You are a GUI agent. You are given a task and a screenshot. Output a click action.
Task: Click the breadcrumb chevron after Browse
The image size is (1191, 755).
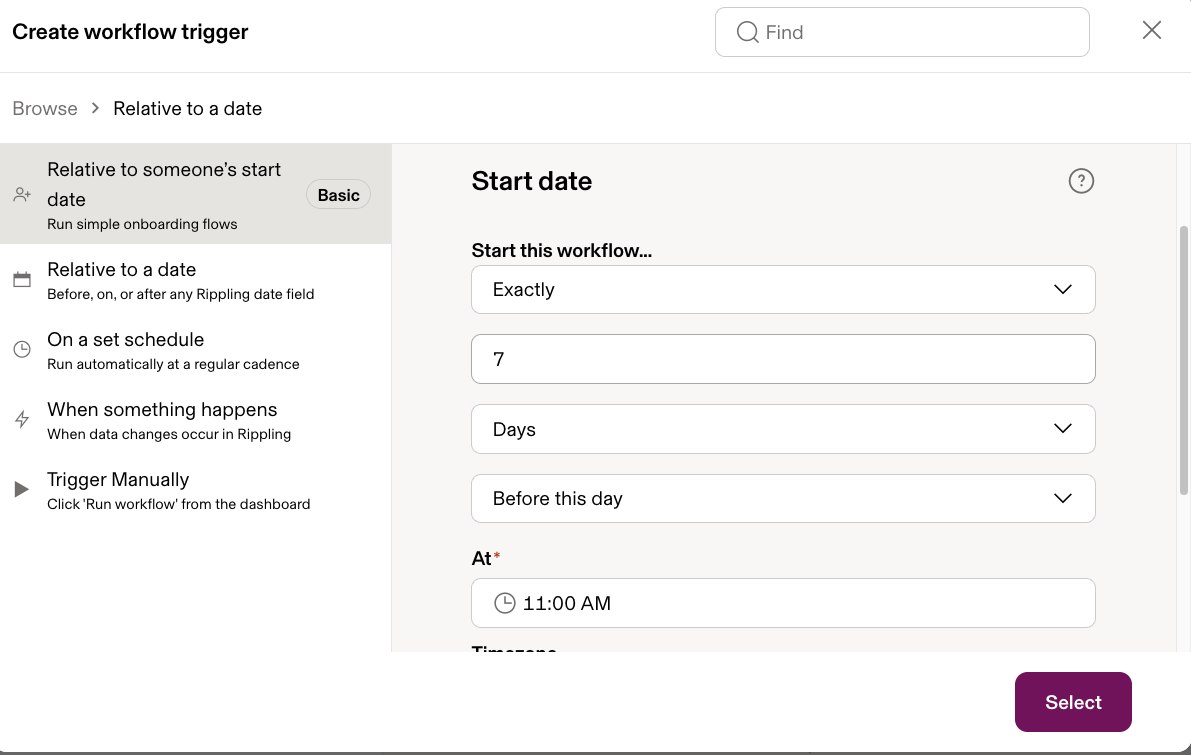click(x=95, y=108)
